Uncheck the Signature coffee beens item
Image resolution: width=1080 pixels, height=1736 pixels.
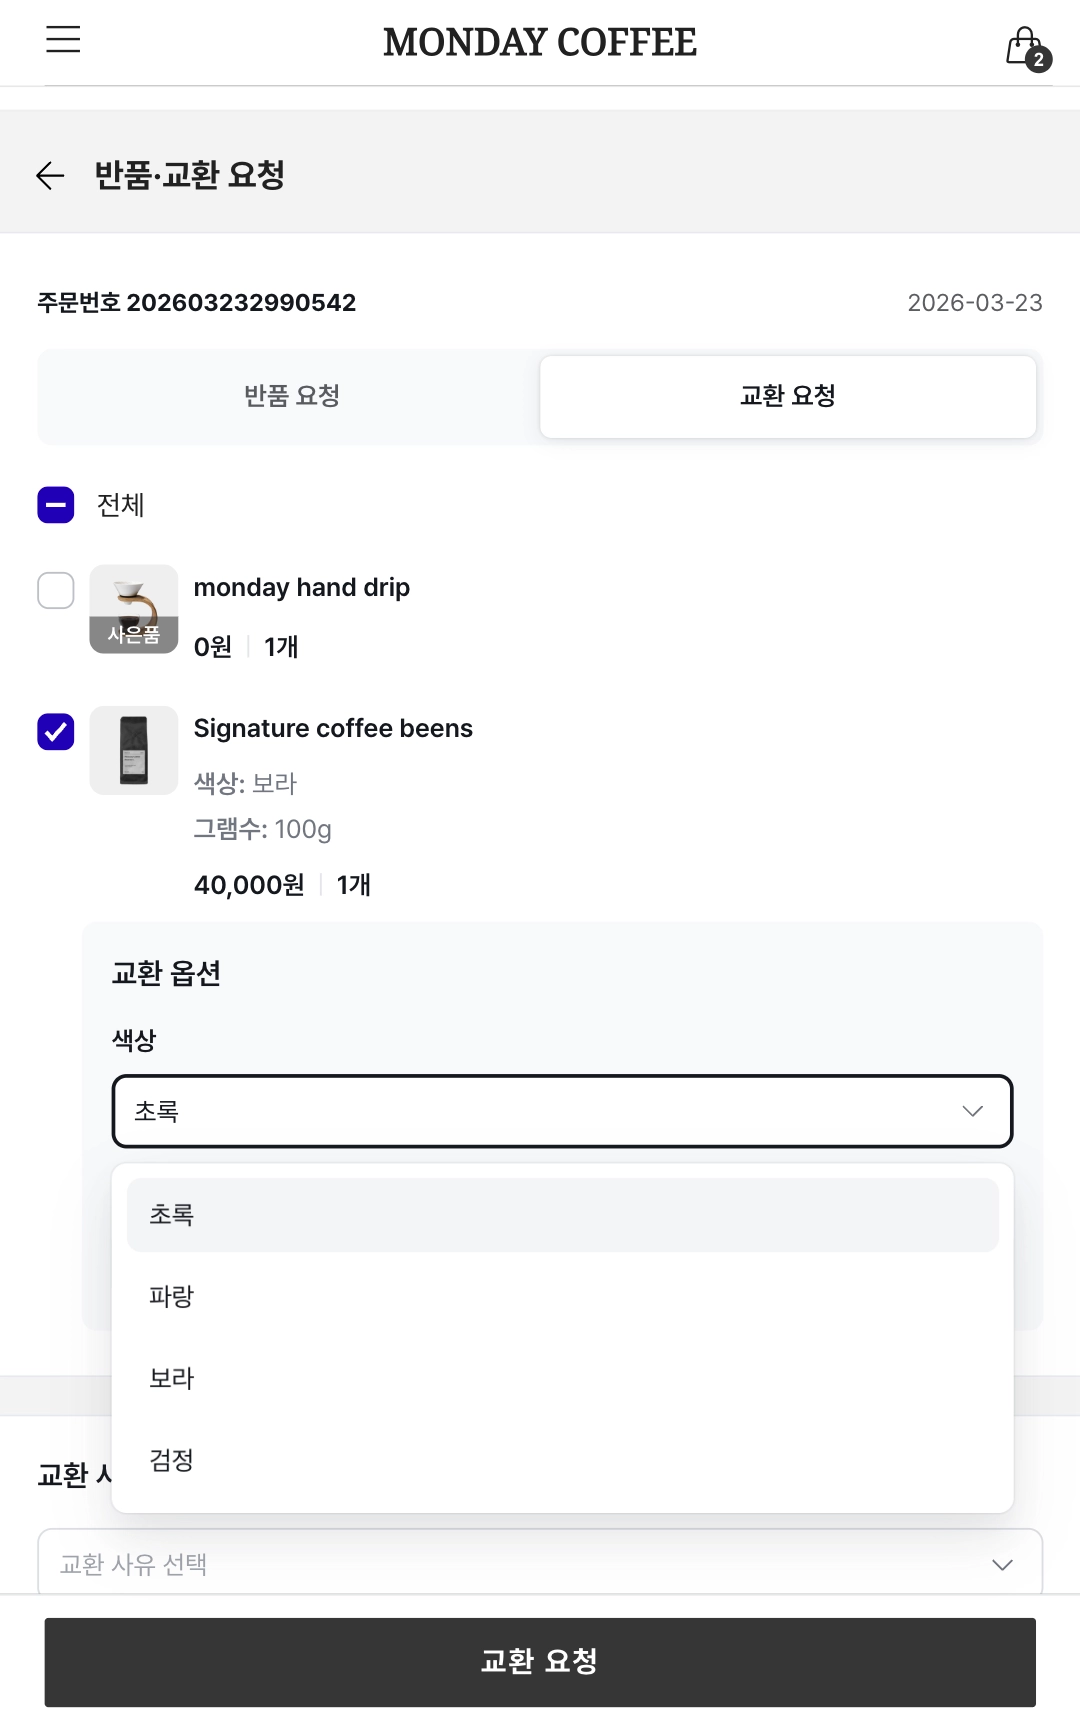(x=56, y=731)
